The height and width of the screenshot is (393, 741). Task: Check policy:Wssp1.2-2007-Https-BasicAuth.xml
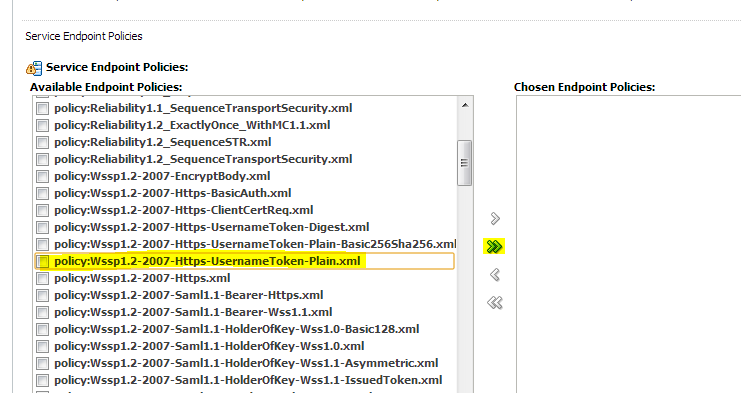(x=43, y=193)
